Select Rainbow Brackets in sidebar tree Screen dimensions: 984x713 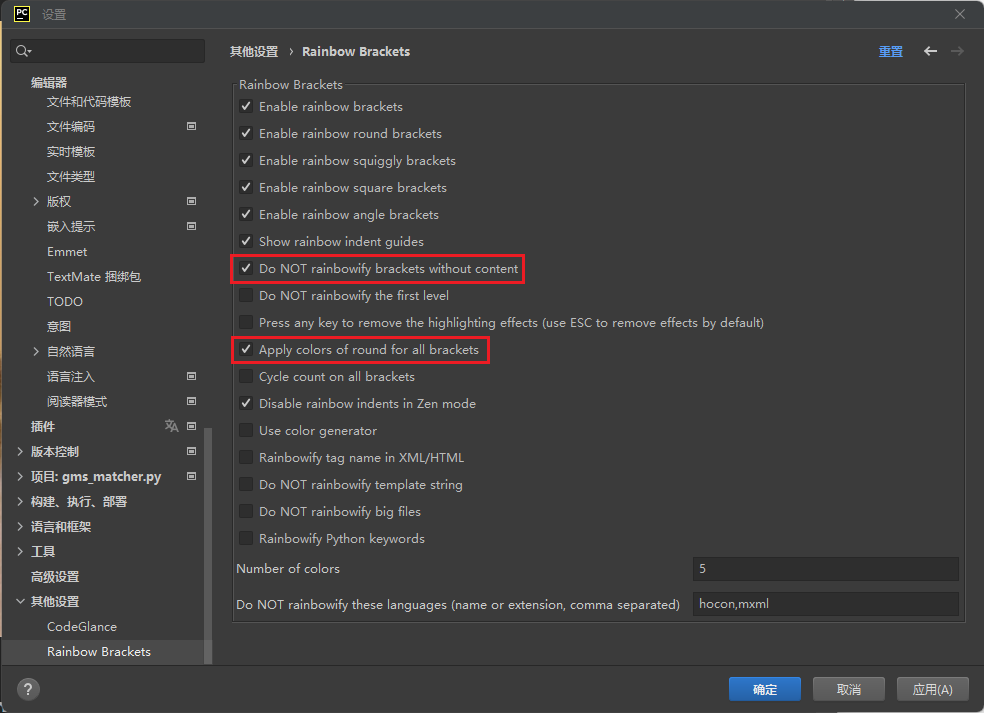(x=99, y=651)
